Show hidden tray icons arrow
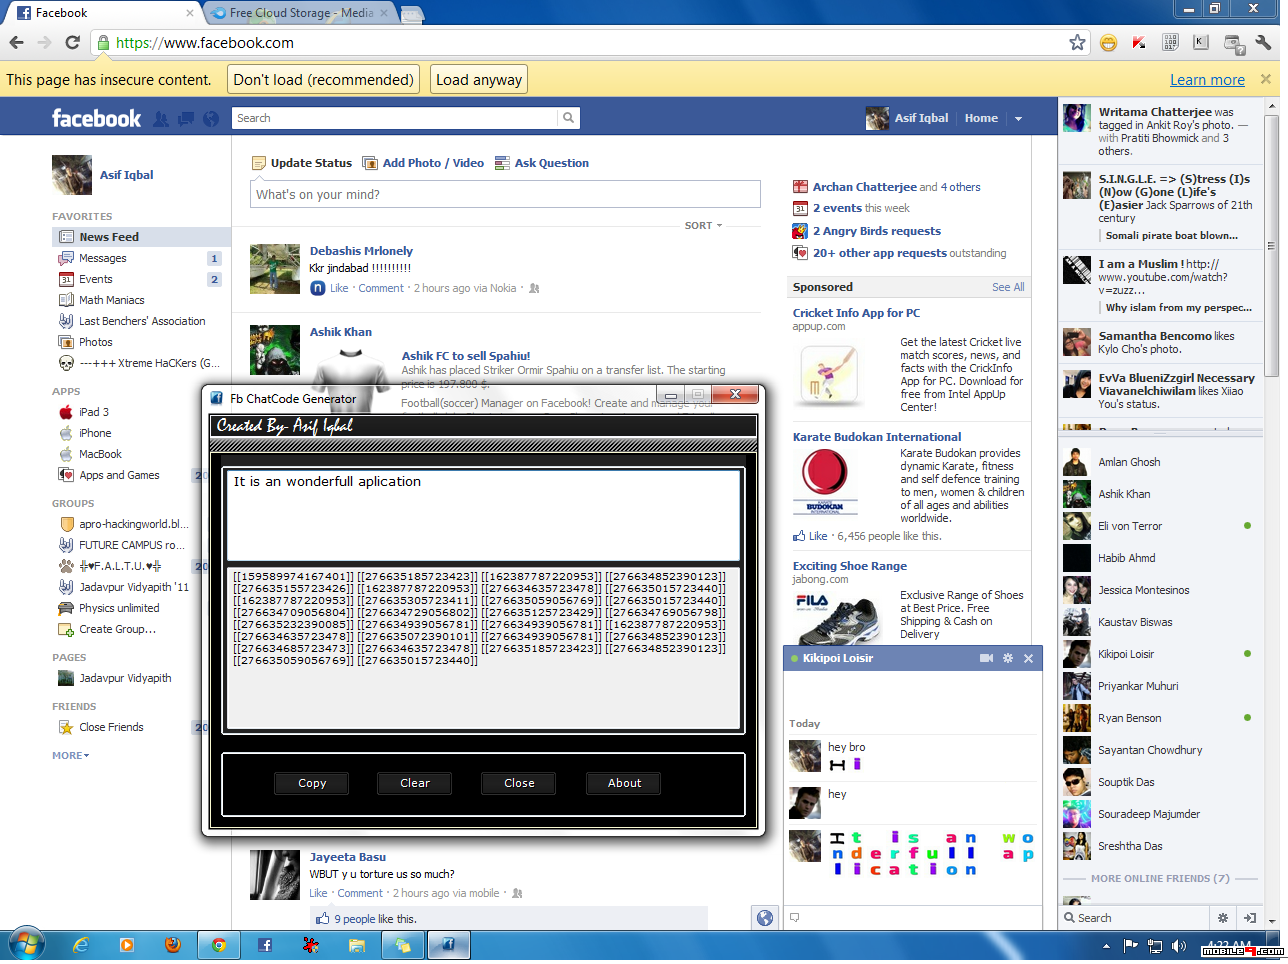Viewport: 1288px width, 964px height. tap(1107, 946)
